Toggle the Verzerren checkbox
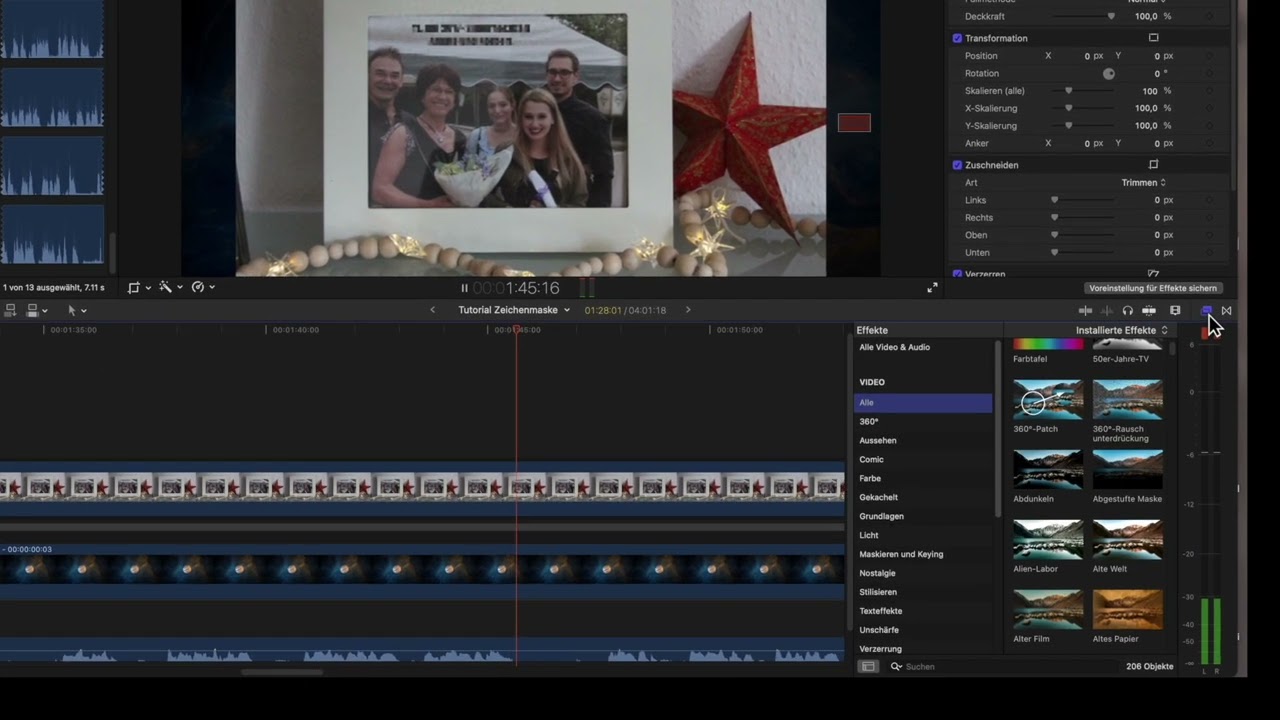This screenshot has width=1280, height=720. pyautogui.click(x=957, y=274)
